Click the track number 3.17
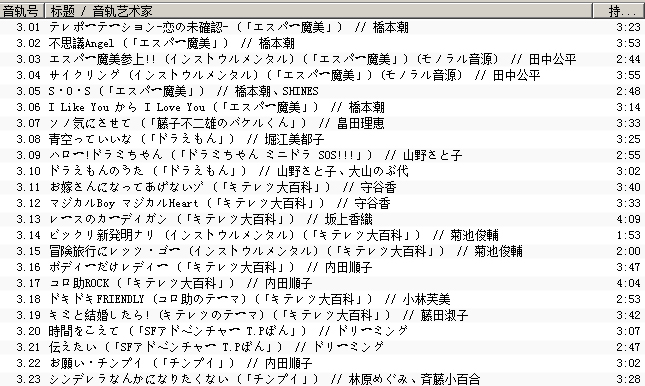The height and width of the screenshot is (386, 645). point(28,283)
